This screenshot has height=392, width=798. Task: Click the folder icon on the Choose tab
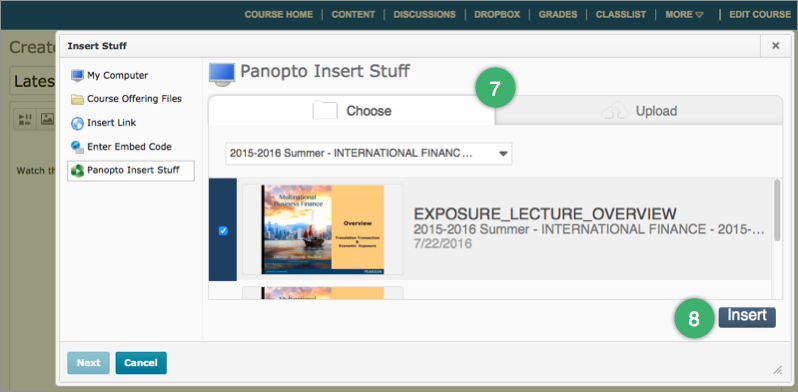(325, 110)
